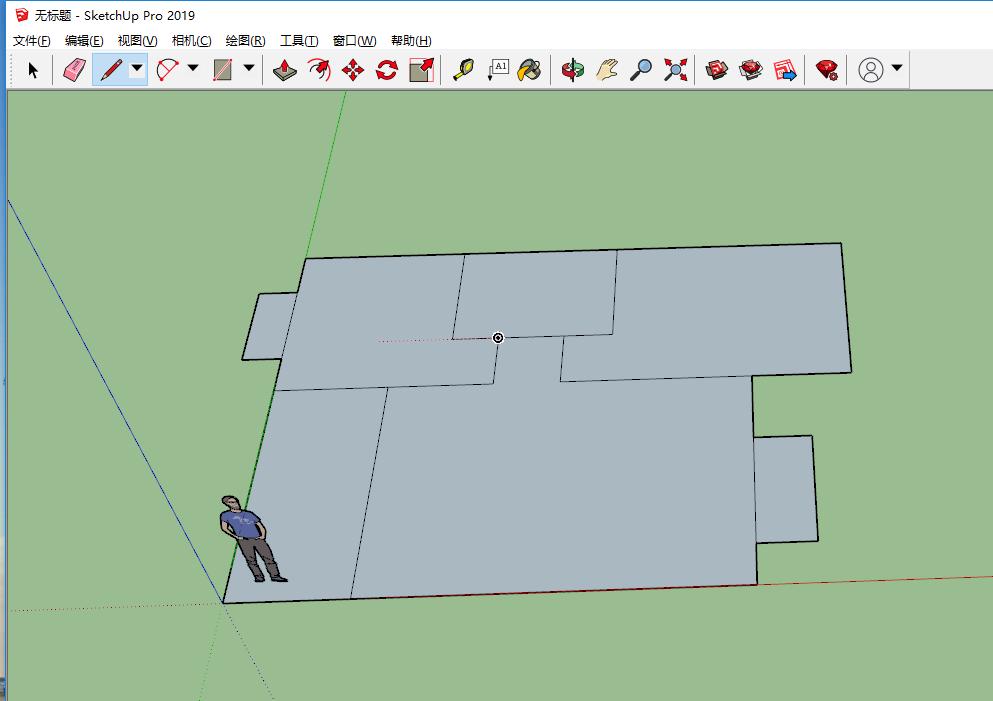Expand the Rectangle shape dropdown arrow
The image size is (993, 701).
[249, 70]
